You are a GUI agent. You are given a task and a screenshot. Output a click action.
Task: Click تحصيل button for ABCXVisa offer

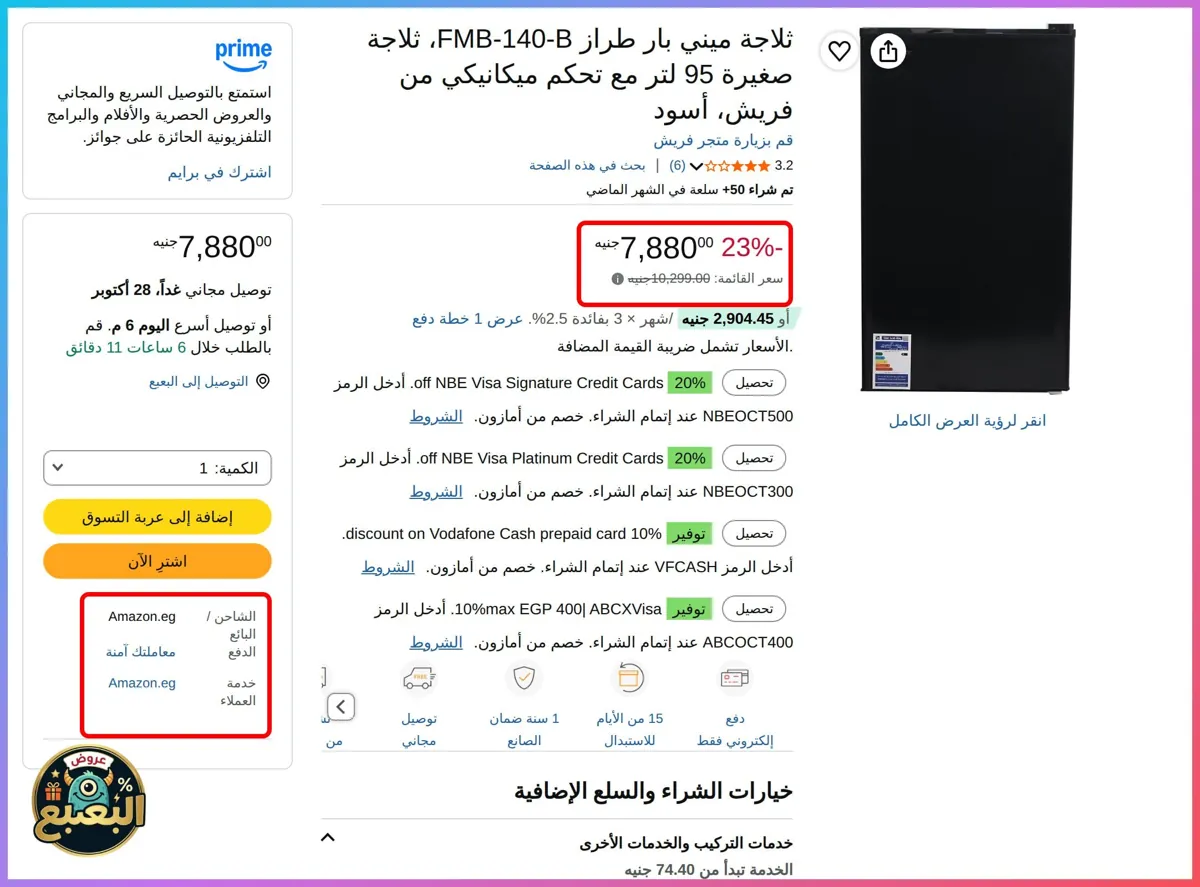[x=754, y=609]
